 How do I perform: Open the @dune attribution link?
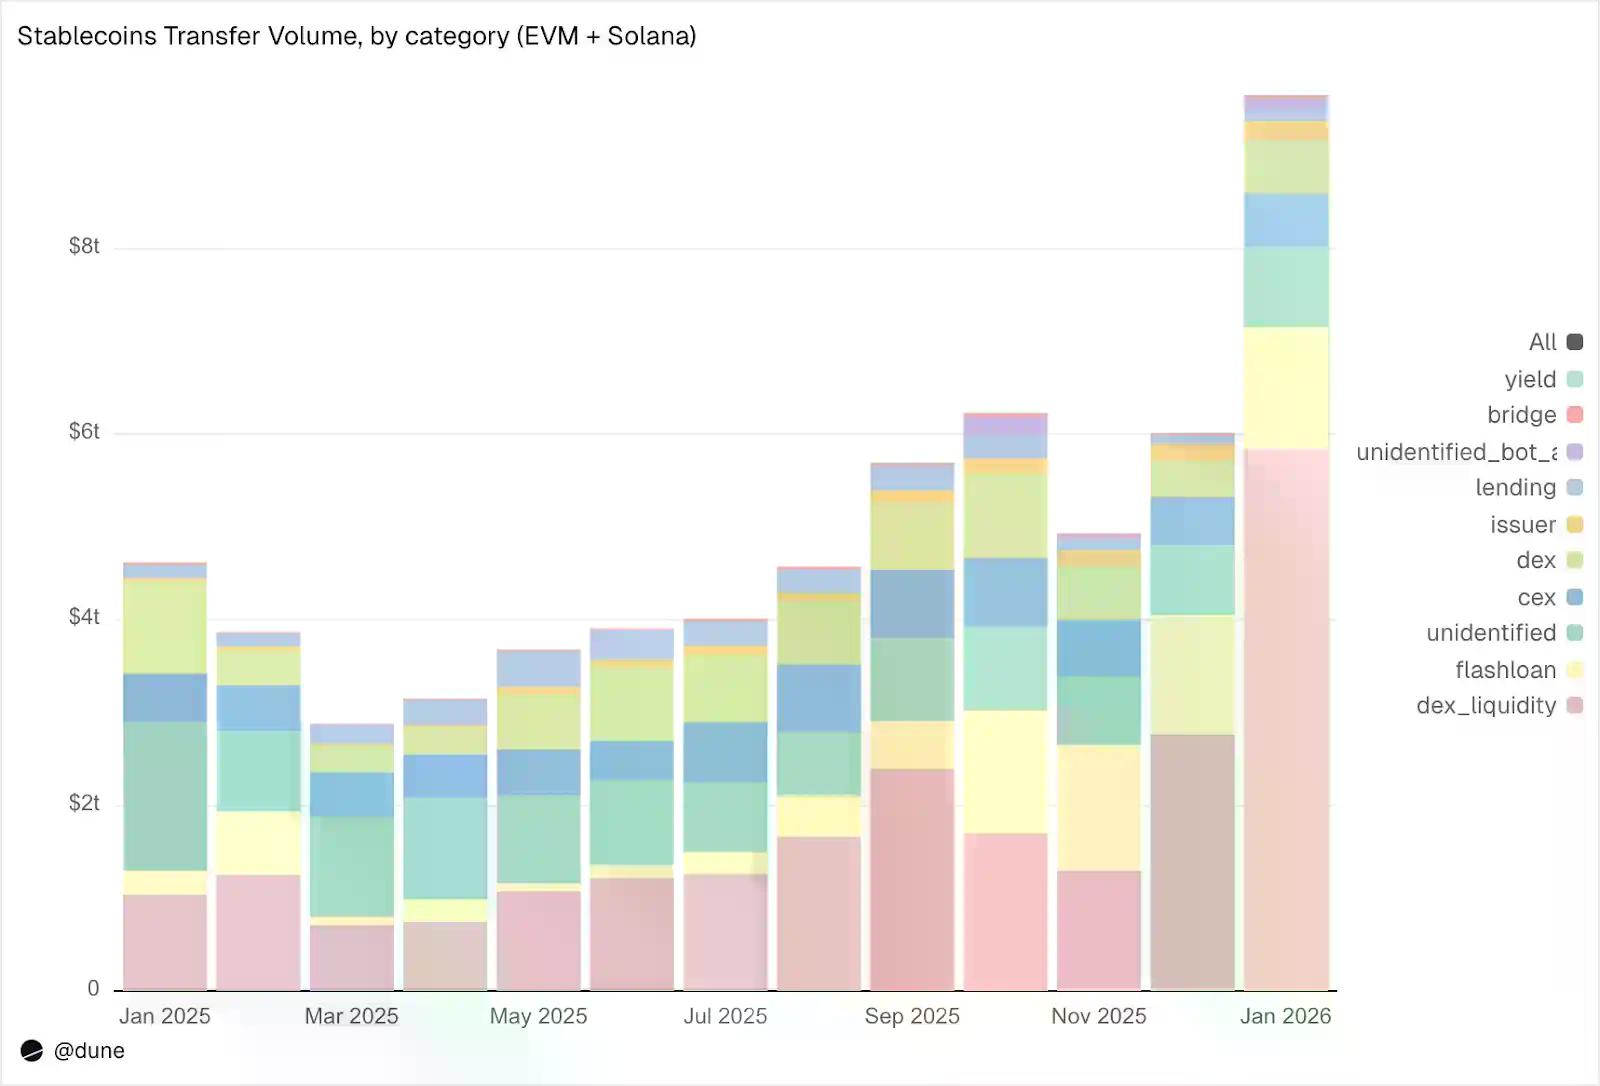tap(89, 1050)
